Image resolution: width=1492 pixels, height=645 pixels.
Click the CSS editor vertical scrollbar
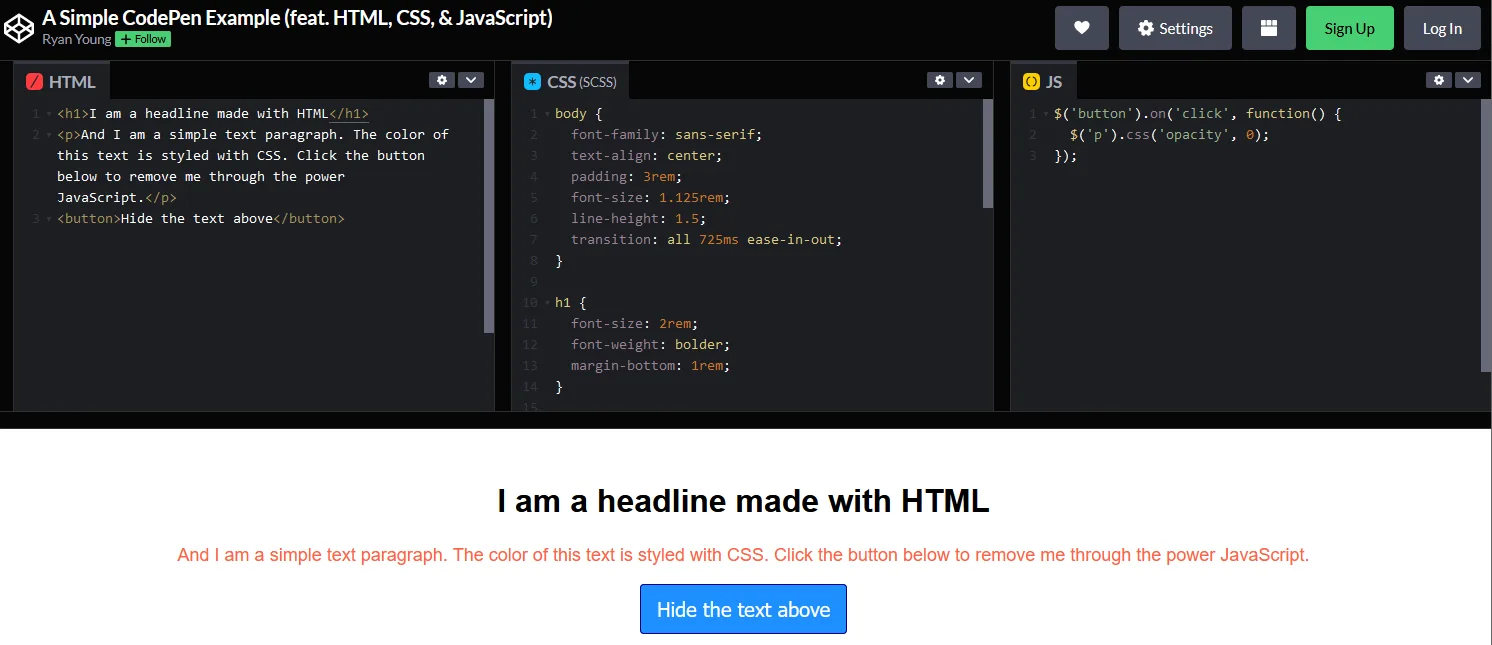[988, 153]
